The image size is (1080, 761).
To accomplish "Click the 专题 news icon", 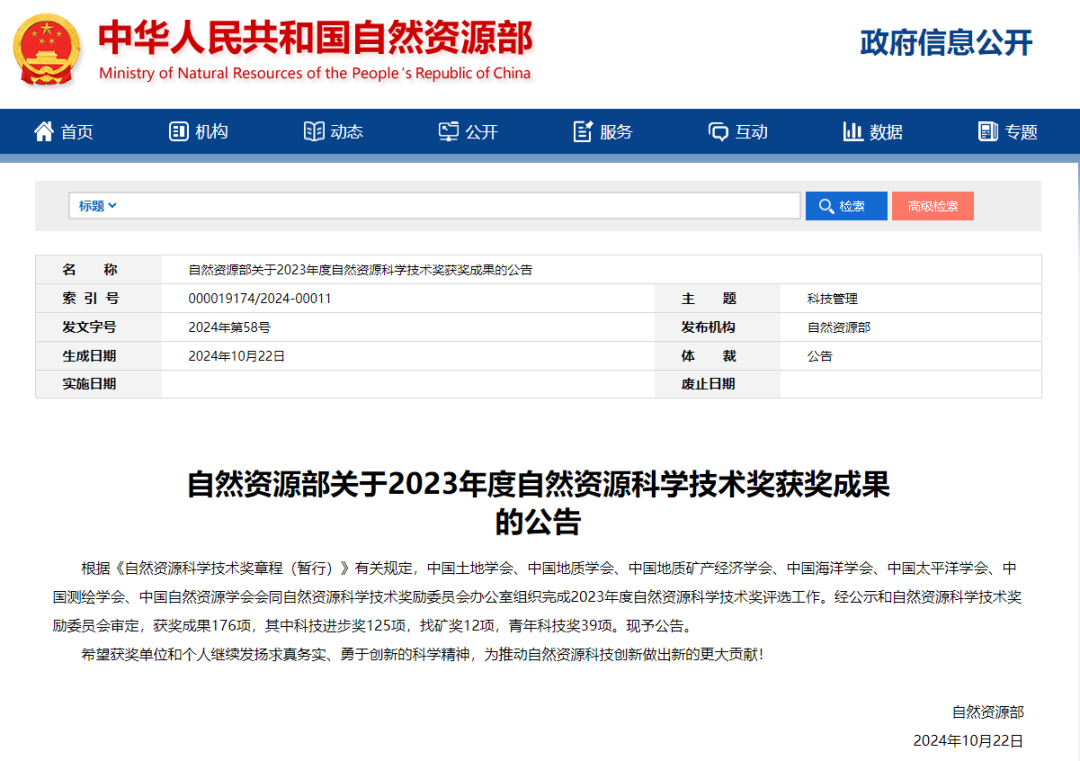I will click(x=988, y=131).
